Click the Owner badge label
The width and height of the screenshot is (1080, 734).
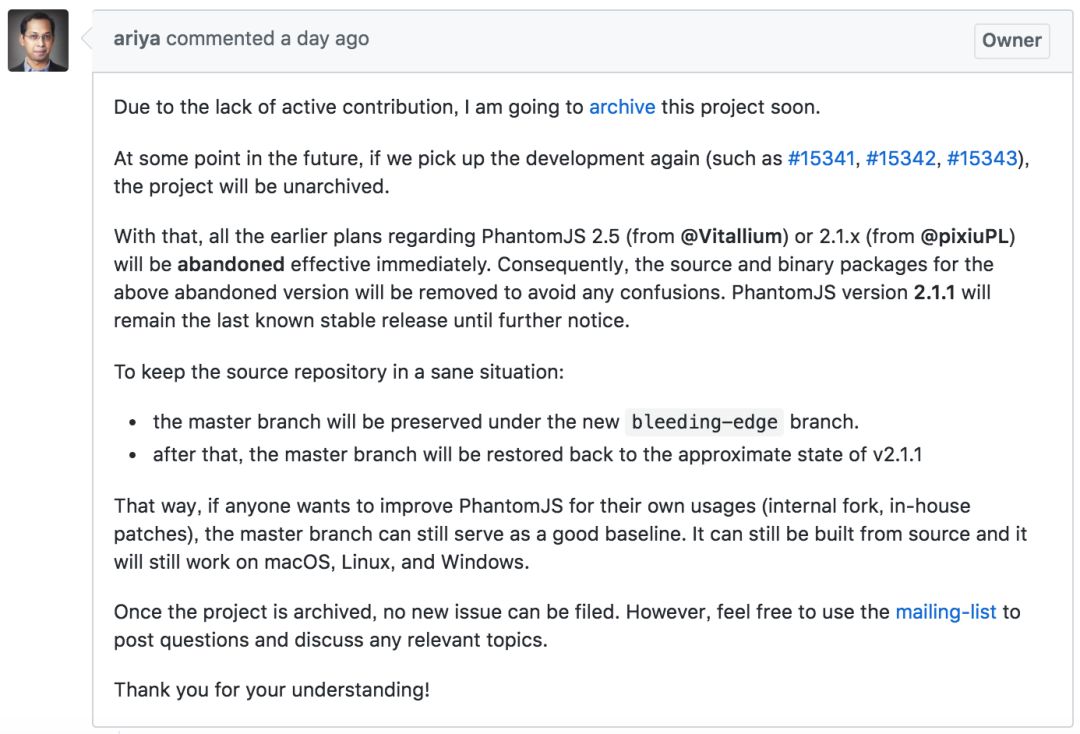[1011, 41]
